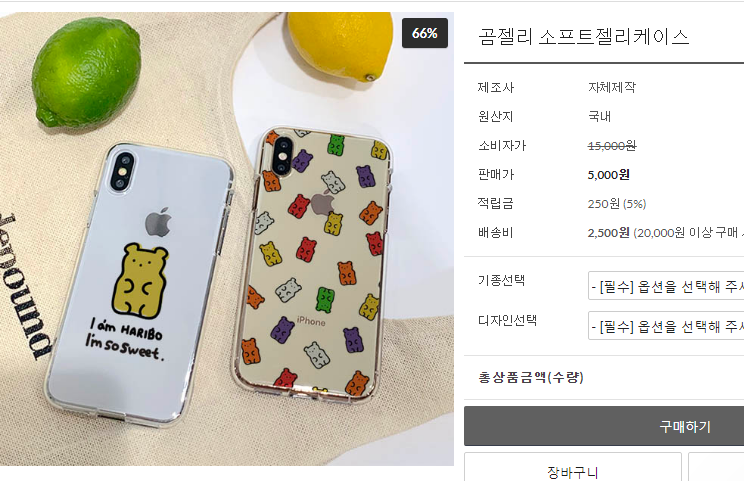
Task: Open the 기종선택 option dropdown
Action: coord(666,286)
